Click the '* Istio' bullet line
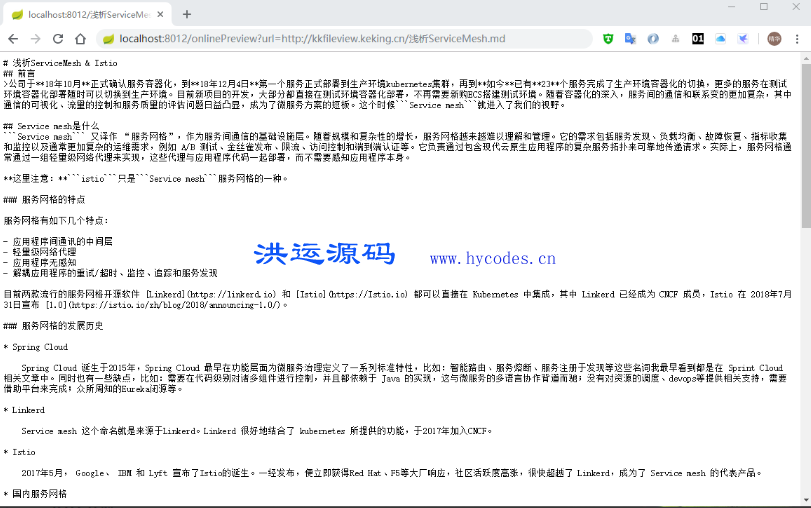 tap(20, 452)
